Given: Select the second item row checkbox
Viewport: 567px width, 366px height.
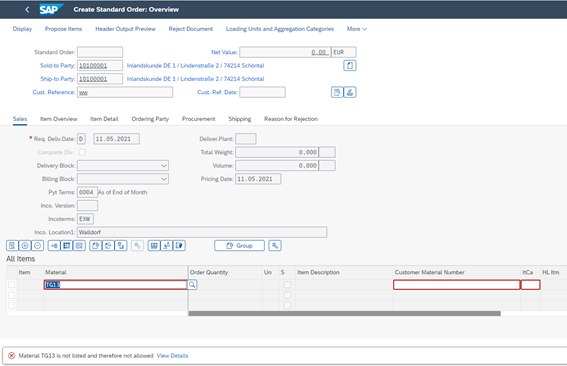Looking at the screenshot, I should click(x=12, y=295).
